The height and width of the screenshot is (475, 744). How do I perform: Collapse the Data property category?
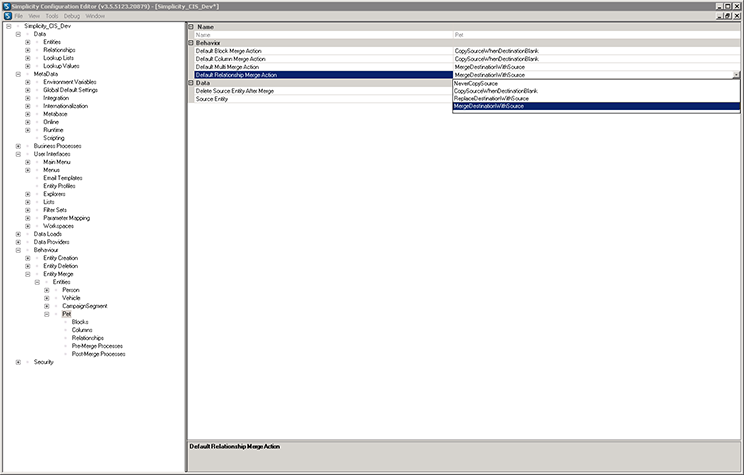[191, 83]
